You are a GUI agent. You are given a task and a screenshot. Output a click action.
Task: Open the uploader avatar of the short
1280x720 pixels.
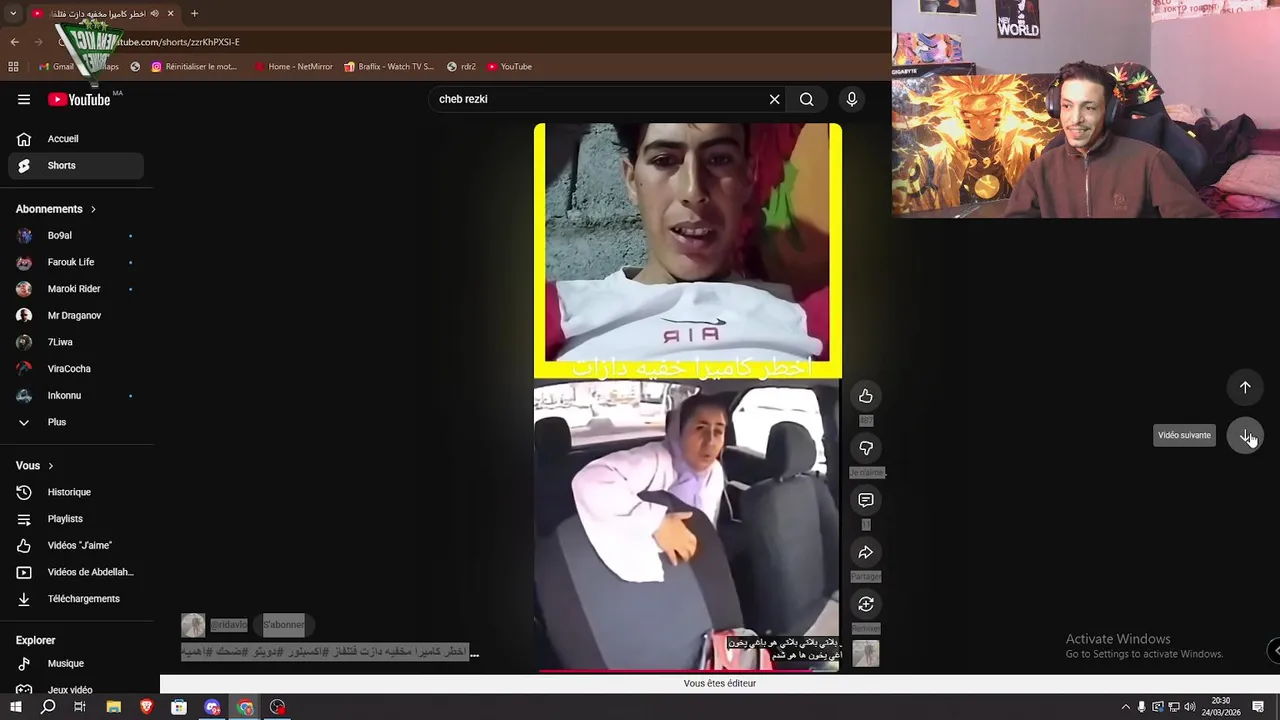point(193,625)
